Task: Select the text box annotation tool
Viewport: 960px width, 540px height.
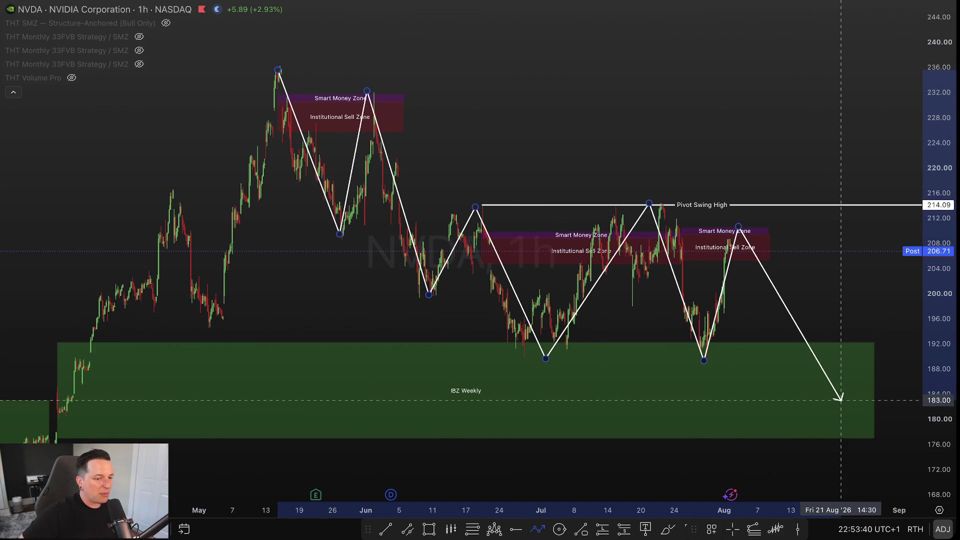Action: (645, 529)
